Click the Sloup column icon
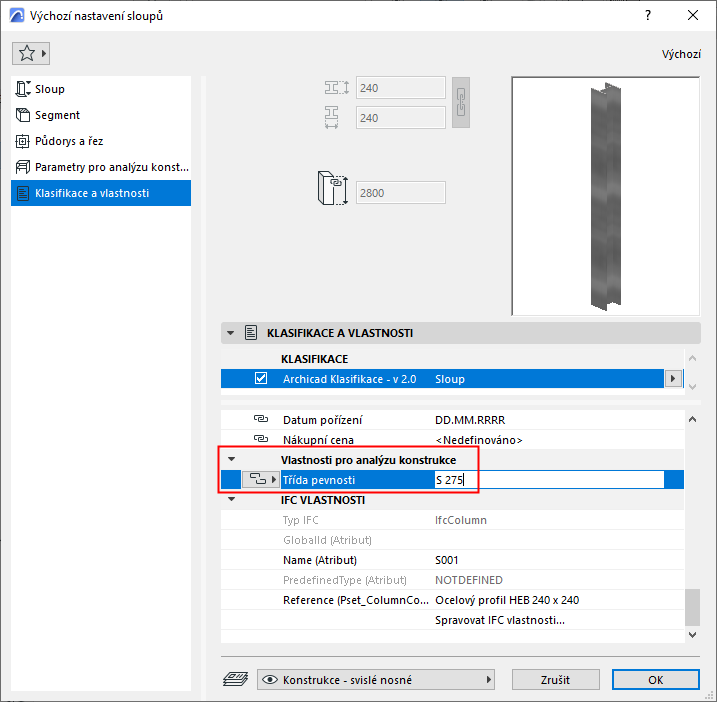This screenshot has width=717, height=702. [23, 89]
